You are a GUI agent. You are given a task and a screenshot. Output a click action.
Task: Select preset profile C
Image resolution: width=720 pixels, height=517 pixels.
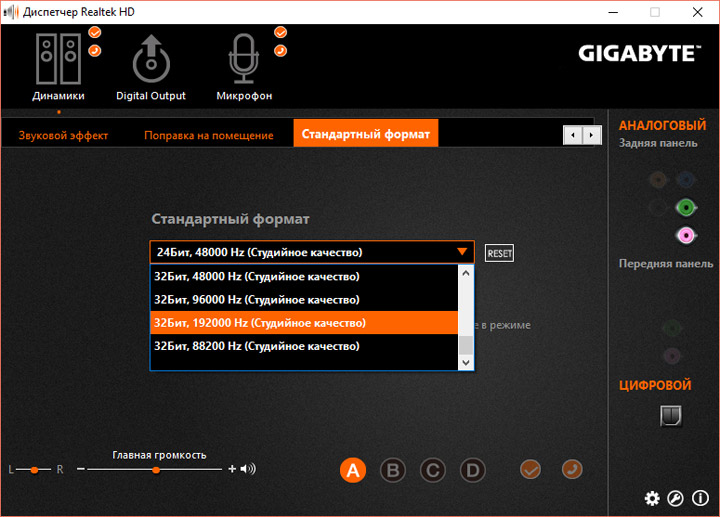[x=433, y=470]
